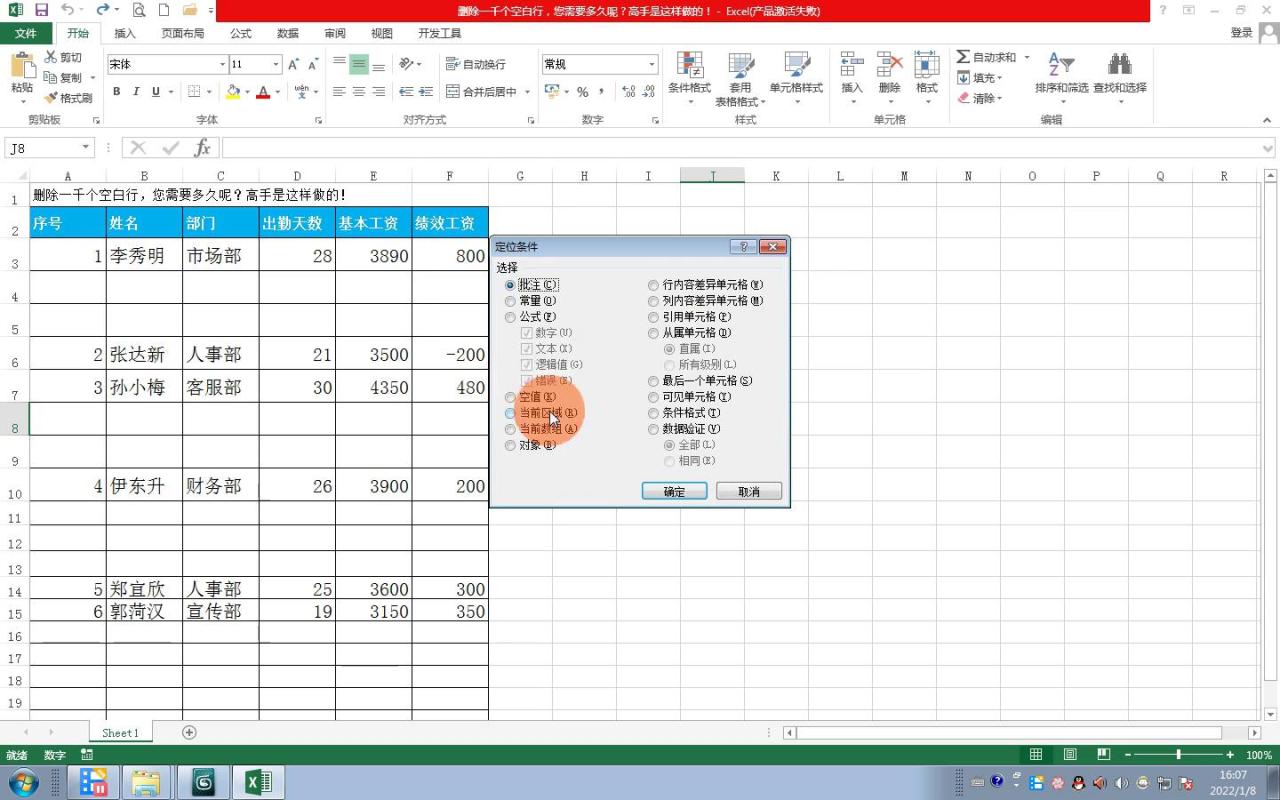Viewport: 1280px width, 800px height.
Task: Click the zoom in plus button
Action: click(1230, 755)
